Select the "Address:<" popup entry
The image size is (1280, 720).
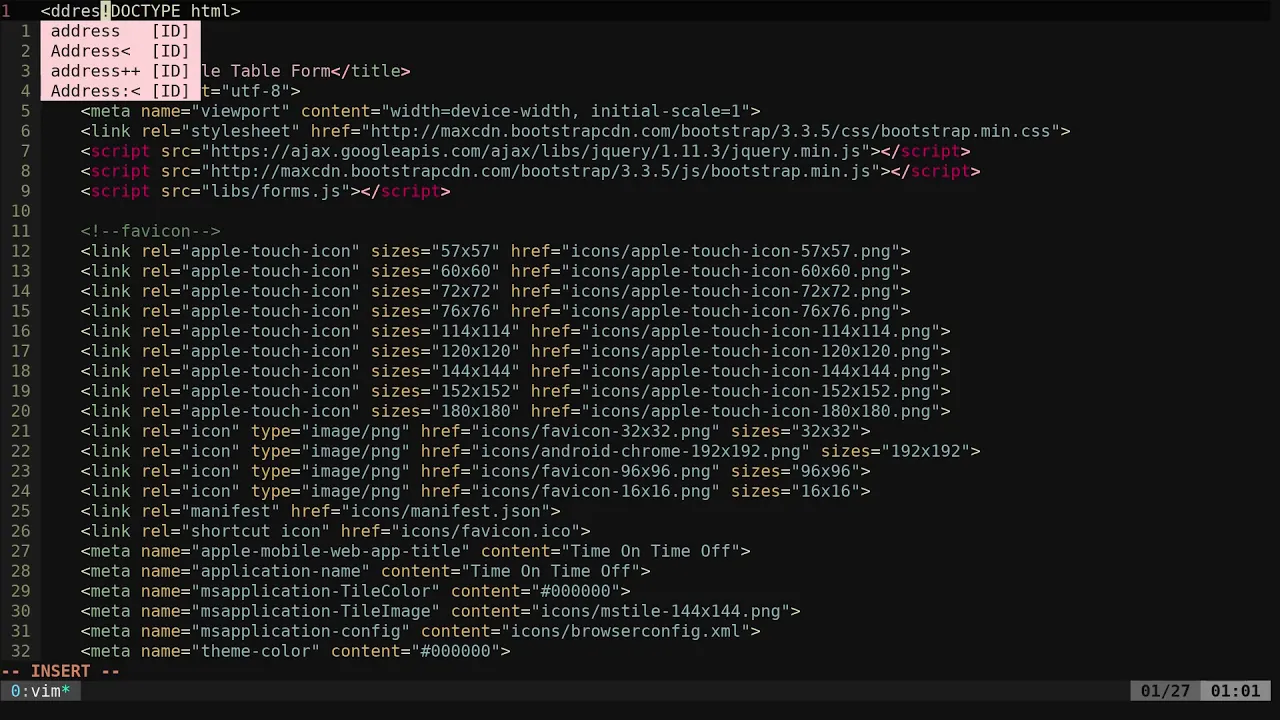(x=120, y=91)
